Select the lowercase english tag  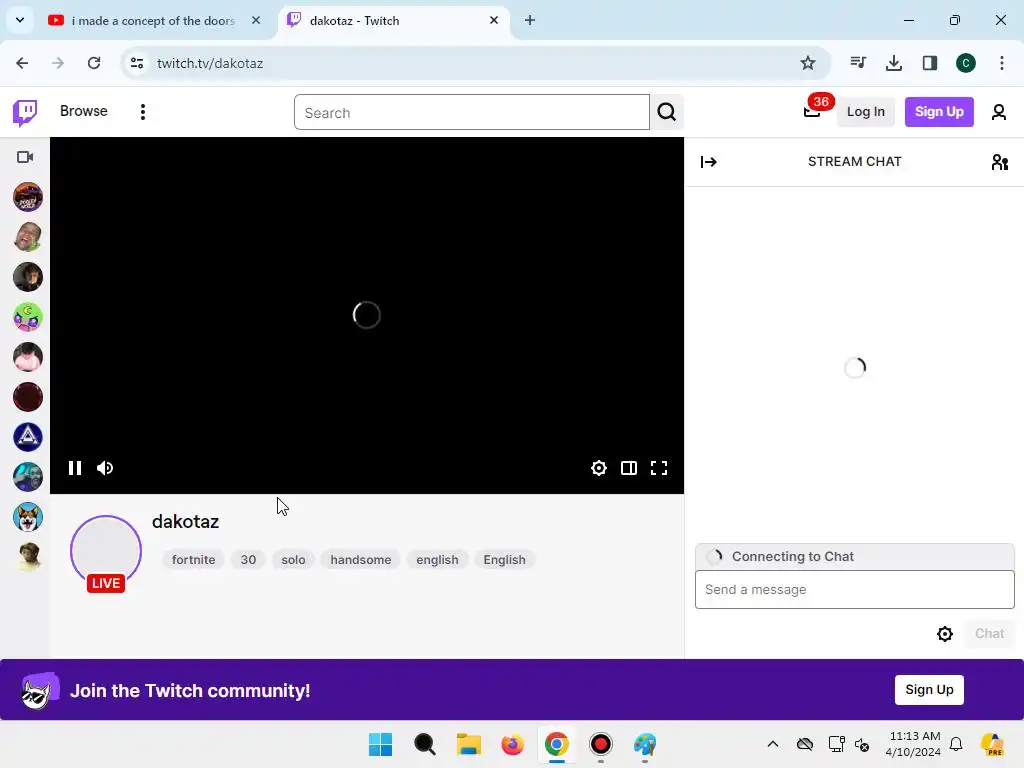pos(437,560)
